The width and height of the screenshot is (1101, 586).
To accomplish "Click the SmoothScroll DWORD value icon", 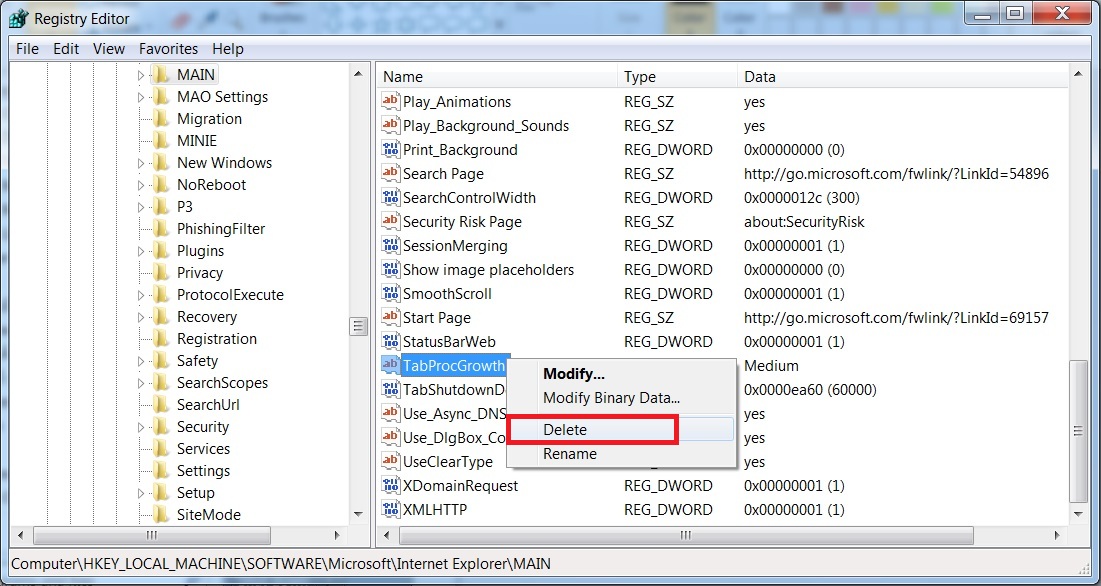I will pyautogui.click(x=391, y=294).
